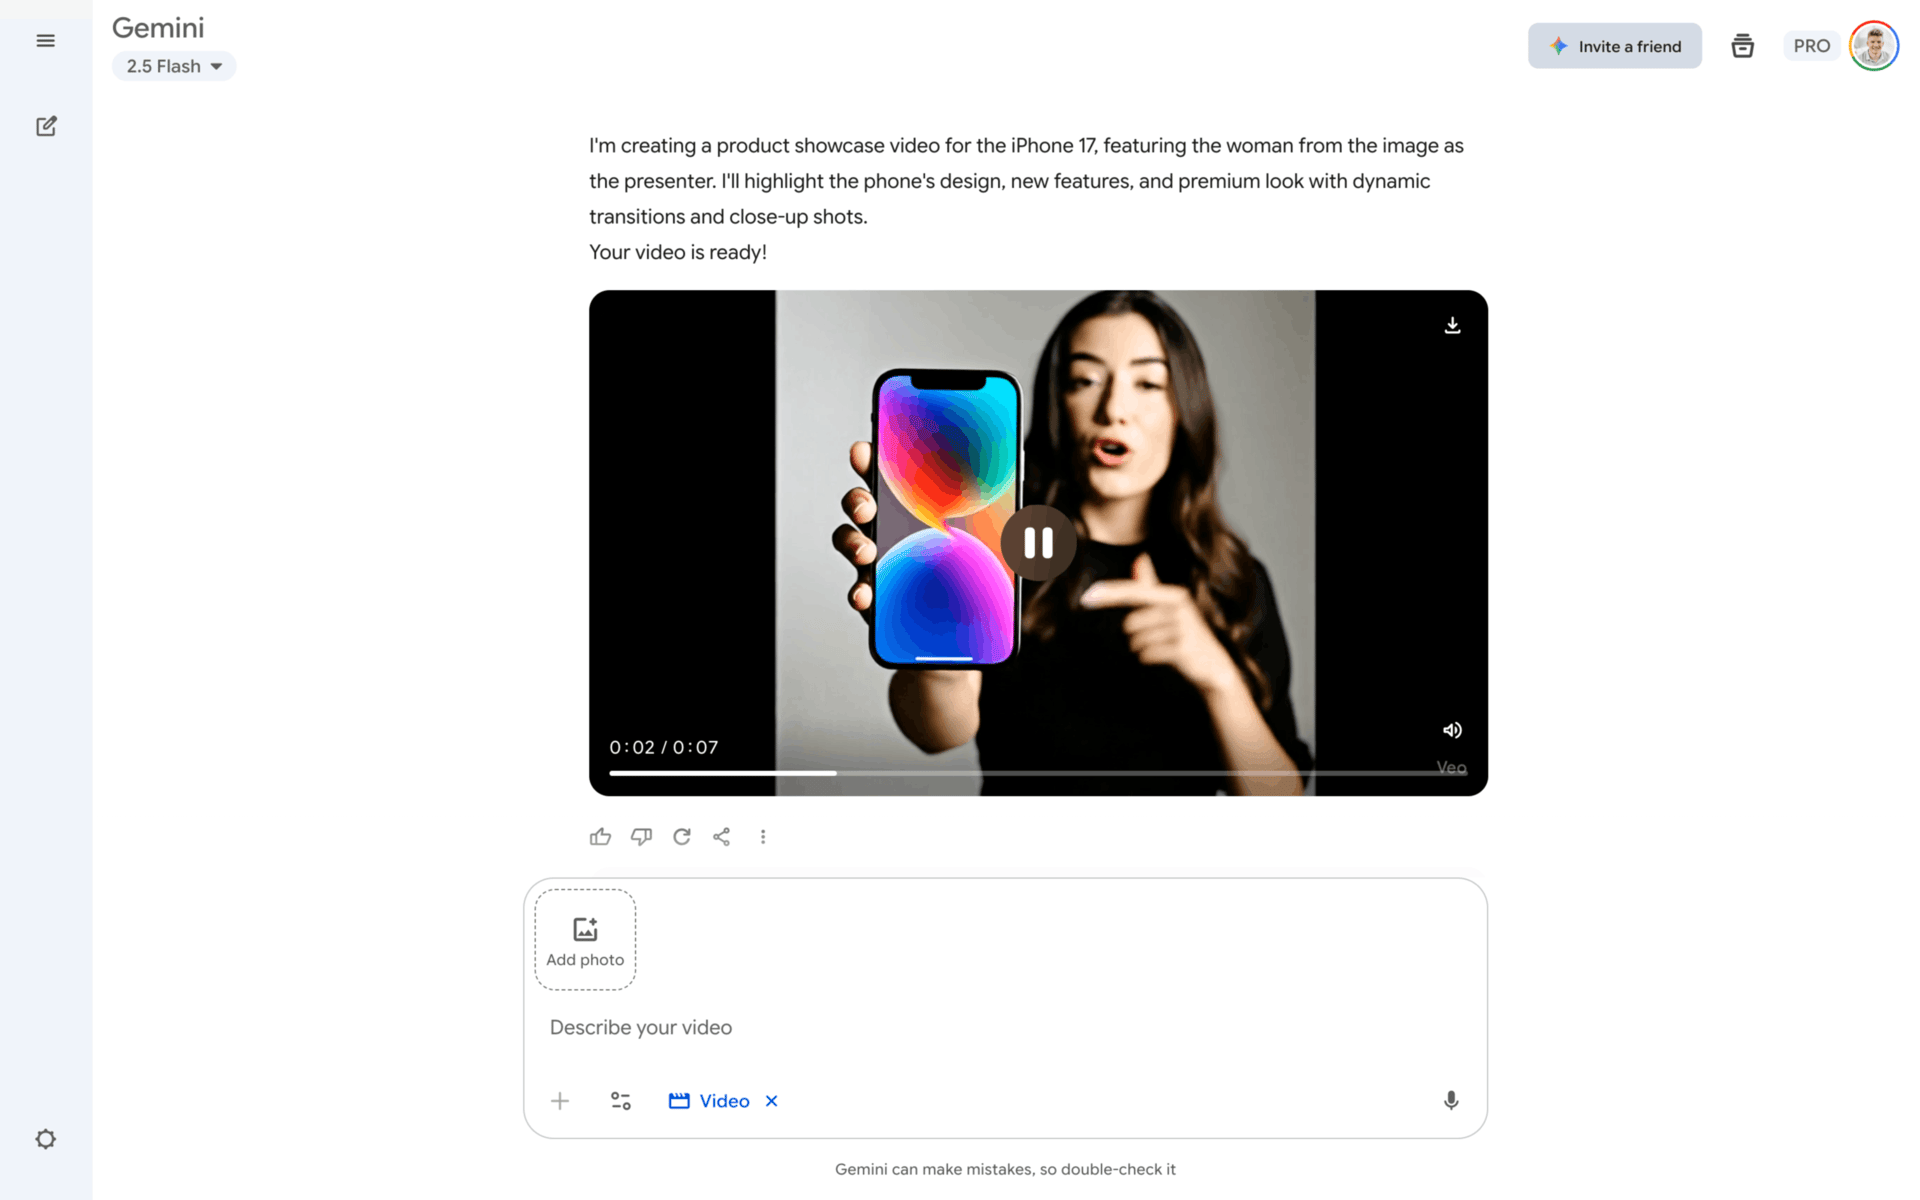Click the Invite a friend button
1920x1200 pixels.
(x=1614, y=46)
